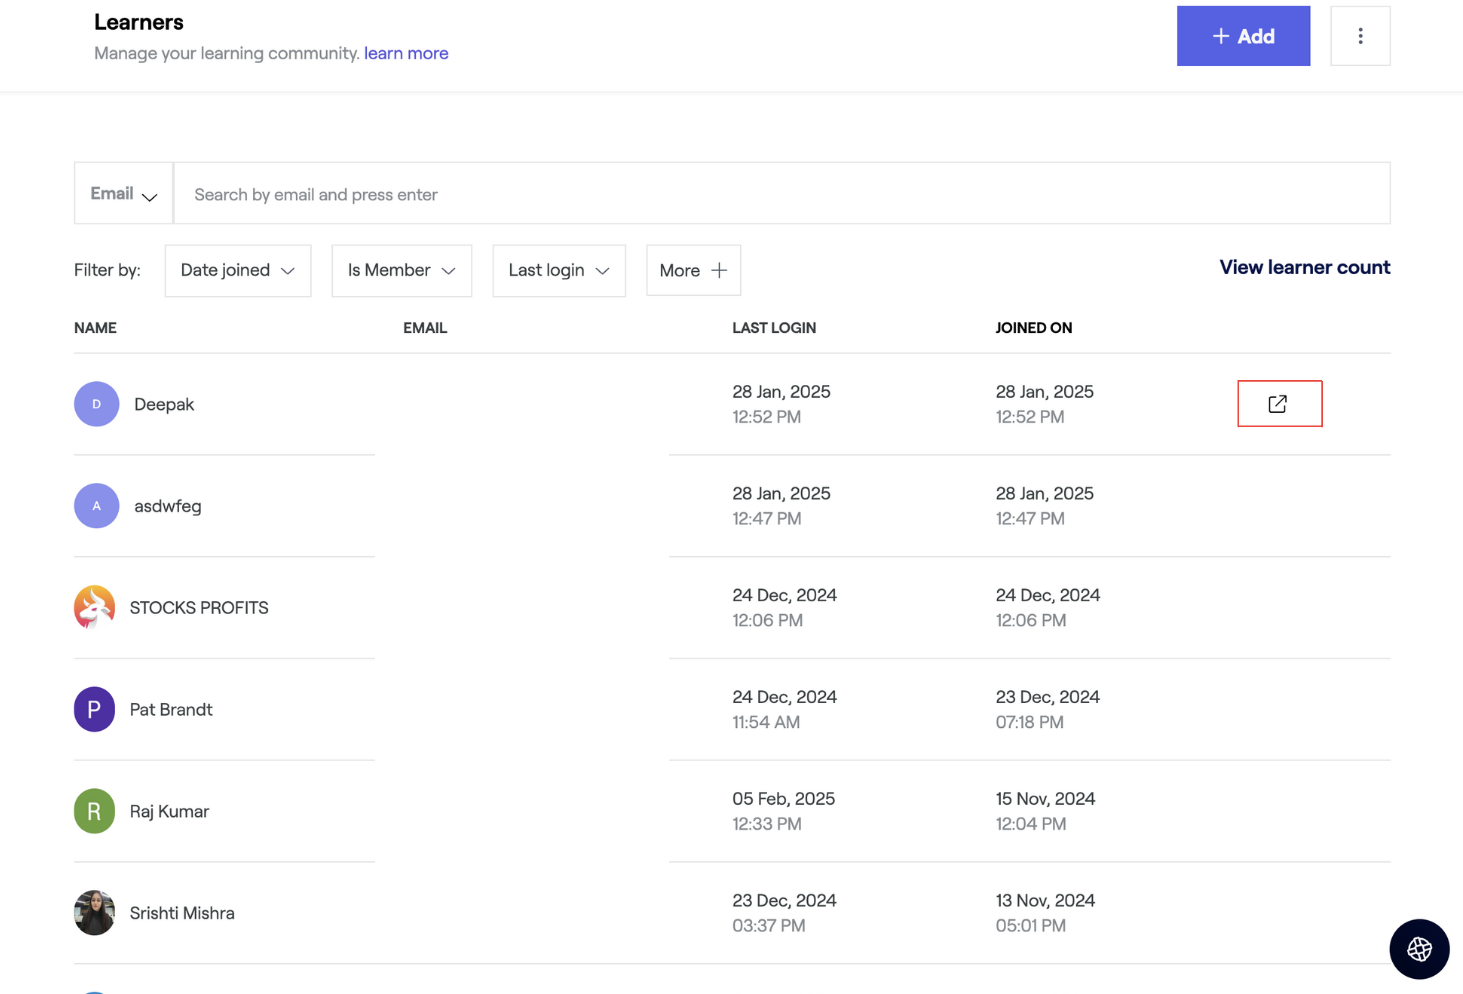Open the Is Member filter
Image resolution: width=1463 pixels, height=994 pixels.
coord(401,271)
